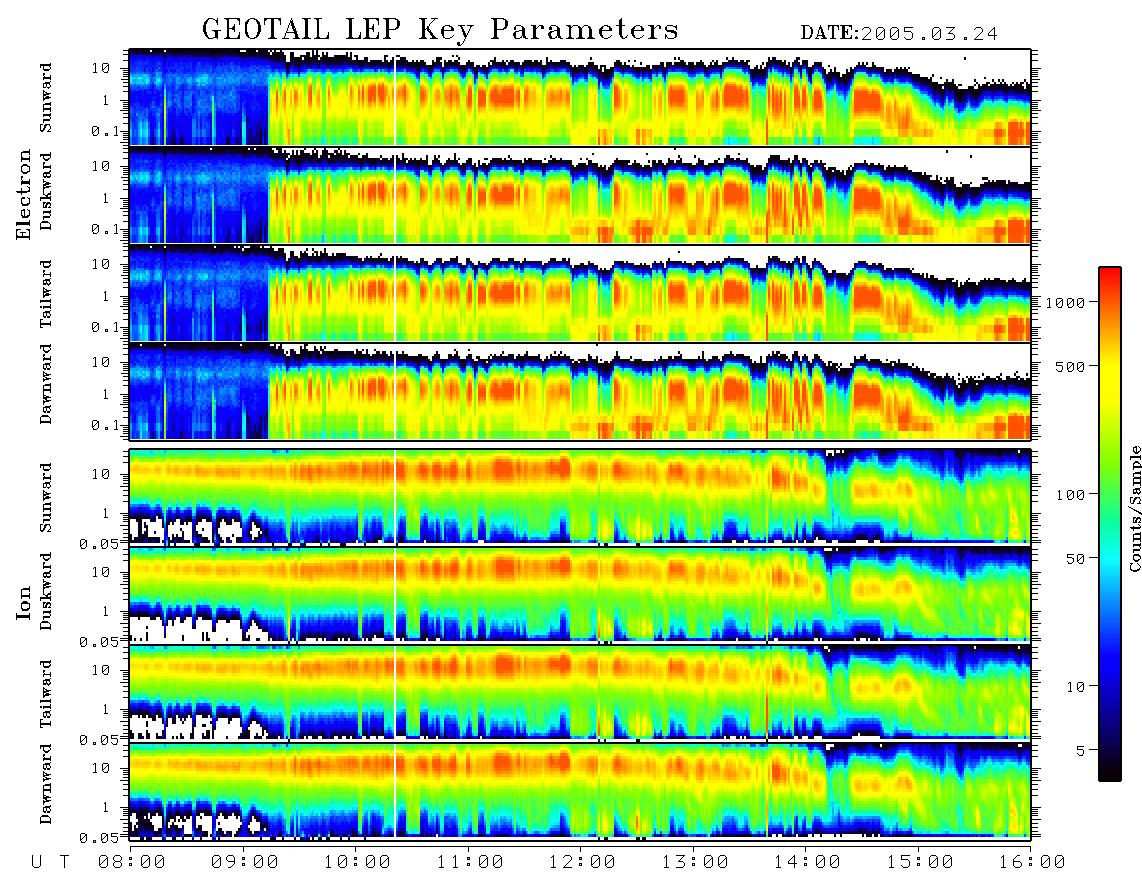Image resolution: width=1142 pixels, height=880 pixels.
Task: Click the Electron 'Tailward' panel label
Action: (46, 294)
